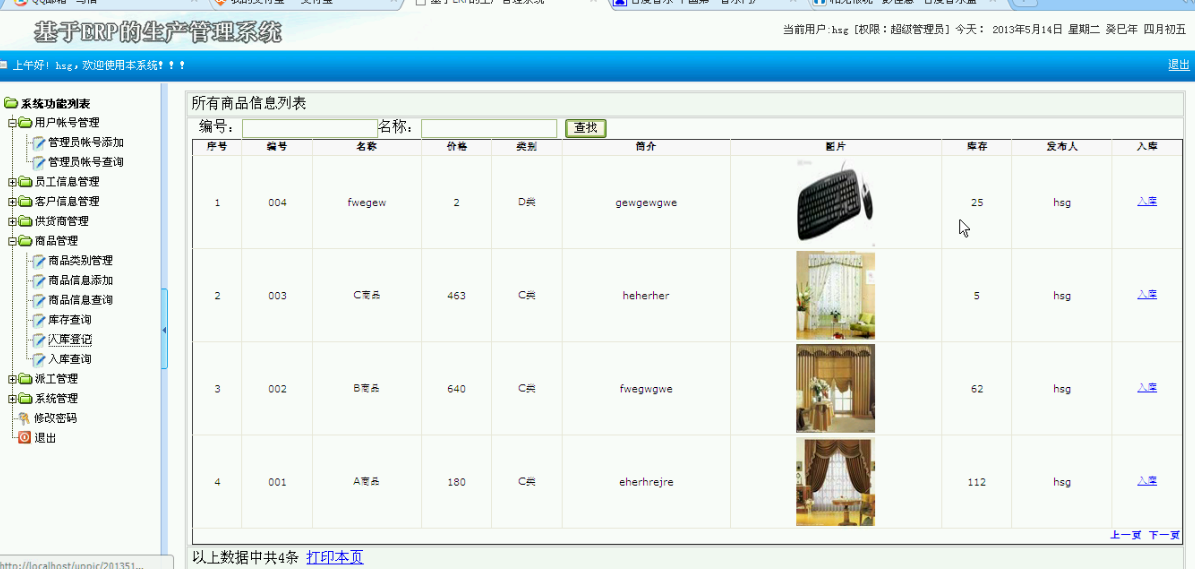Click the price cell '640'
This screenshot has height=569, width=1195.
click(457, 389)
